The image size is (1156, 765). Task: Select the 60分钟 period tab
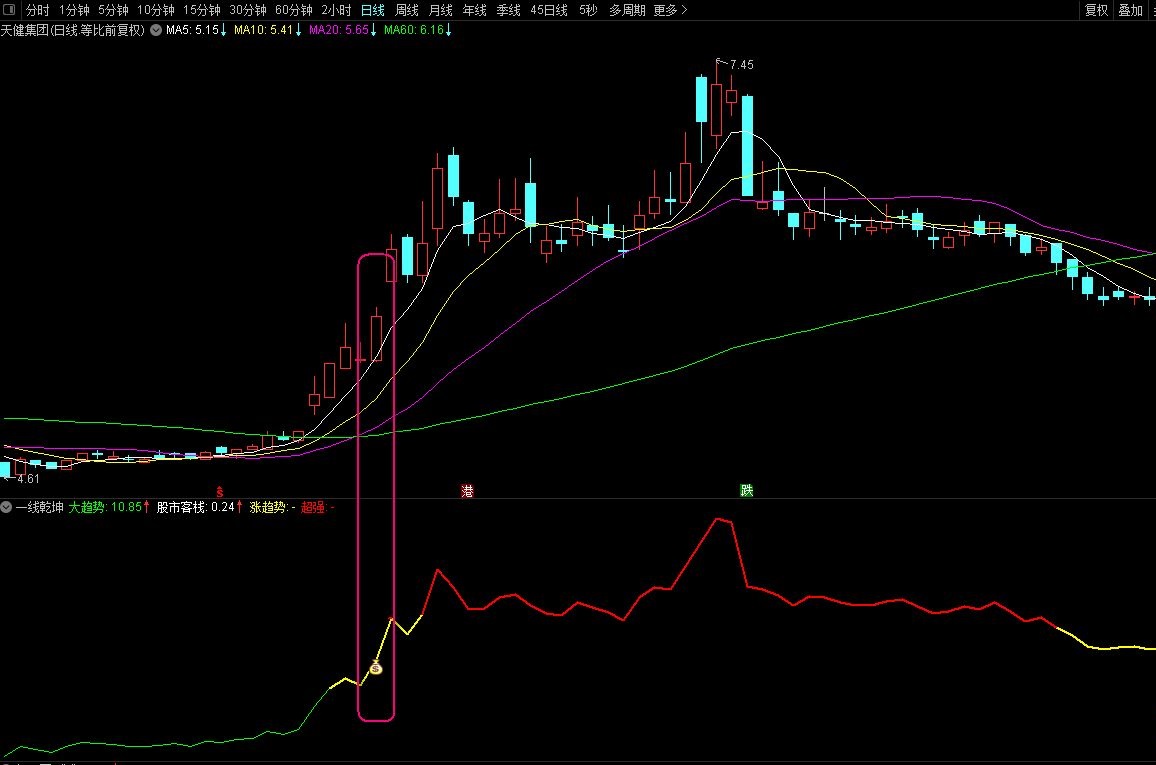pos(293,10)
